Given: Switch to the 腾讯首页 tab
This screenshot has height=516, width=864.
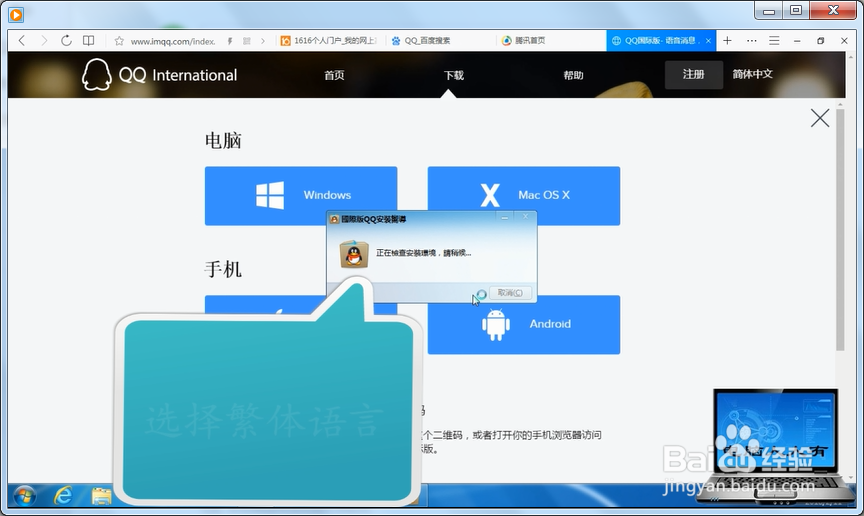Looking at the screenshot, I should pyautogui.click(x=523, y=41).
